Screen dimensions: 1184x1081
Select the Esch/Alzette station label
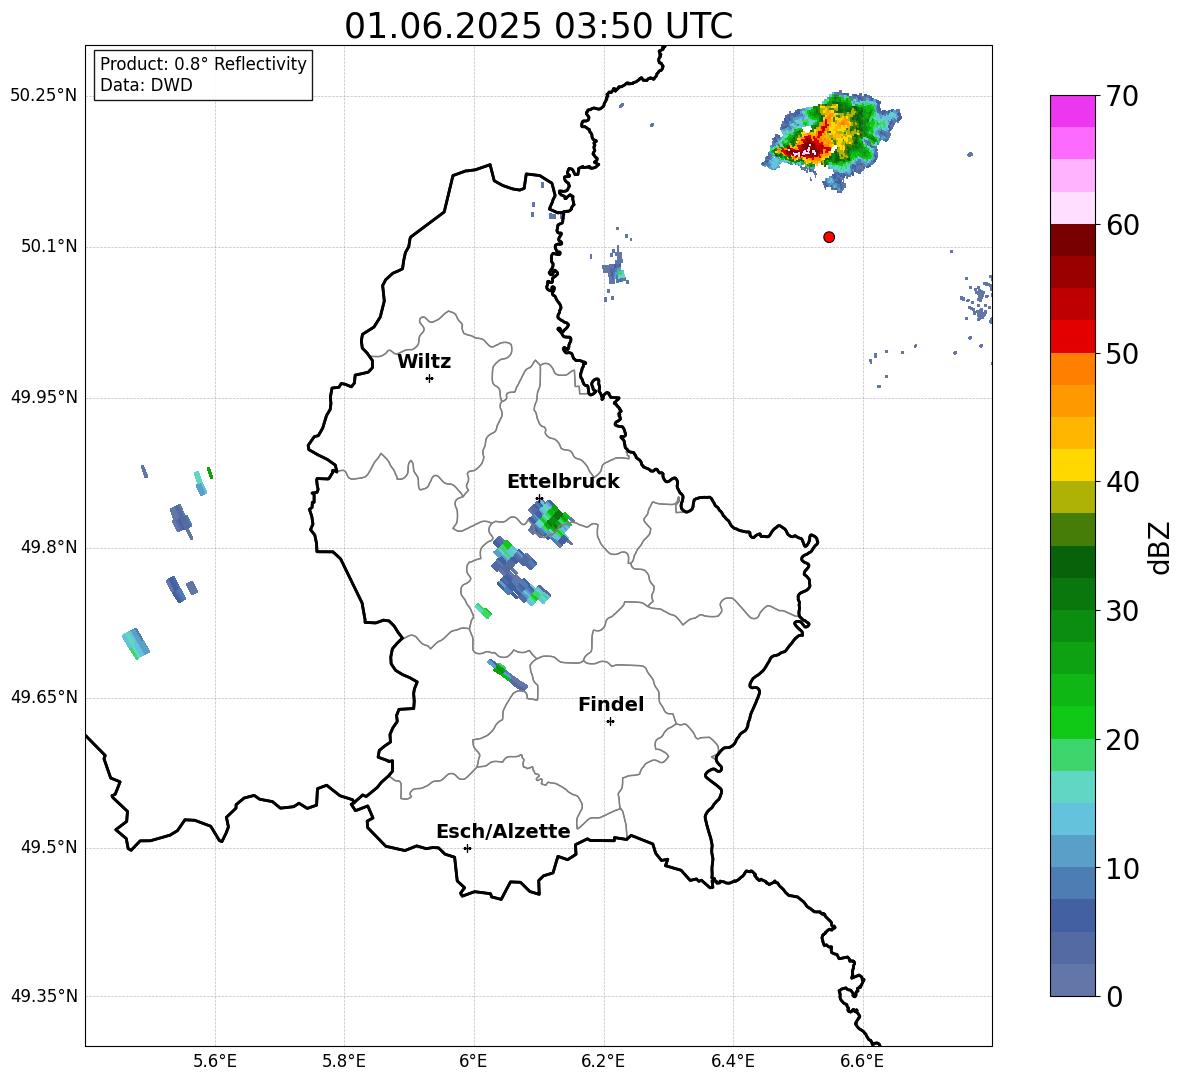point(503,831)
